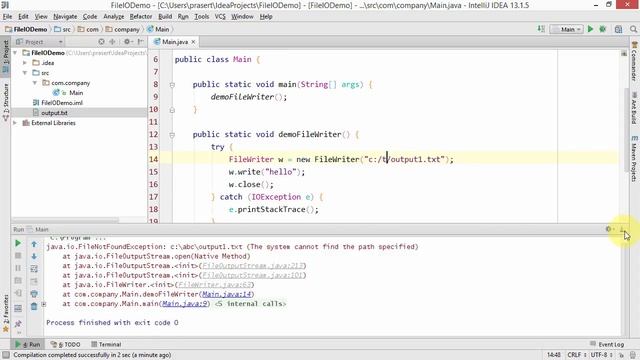Image resolution: width=640 pixels, height=360 pixels.
Task: Toggle code folding at main method line 8
Action: point(172,85)
